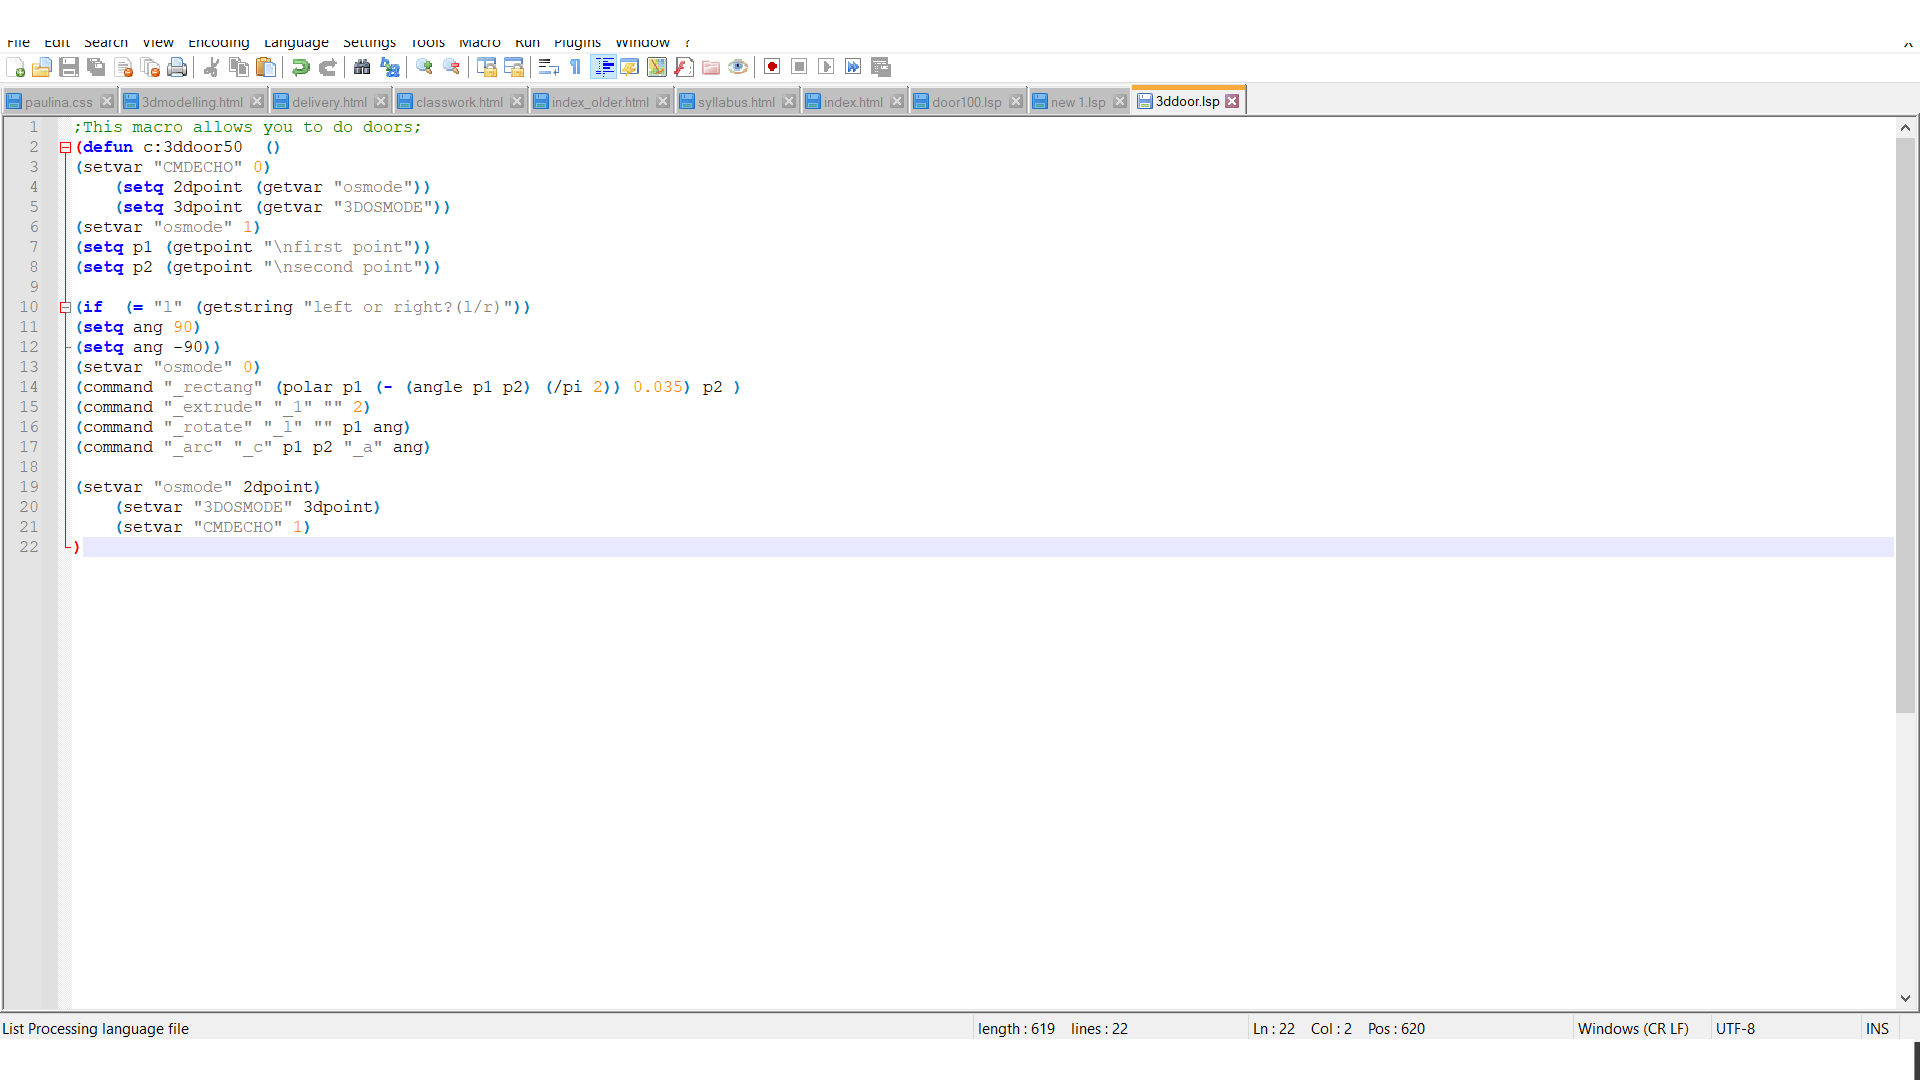Switch to the paulina.css tab
This screenshot has height=1080, width=1920.
click(59, 102)
